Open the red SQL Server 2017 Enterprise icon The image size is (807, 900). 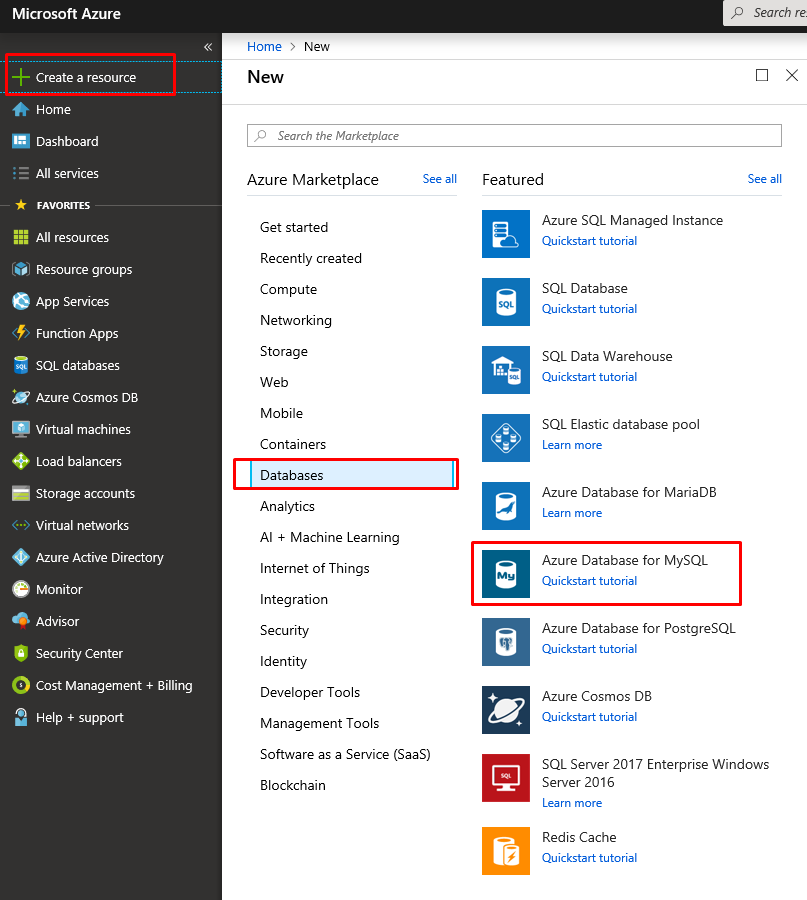point(506,778)
